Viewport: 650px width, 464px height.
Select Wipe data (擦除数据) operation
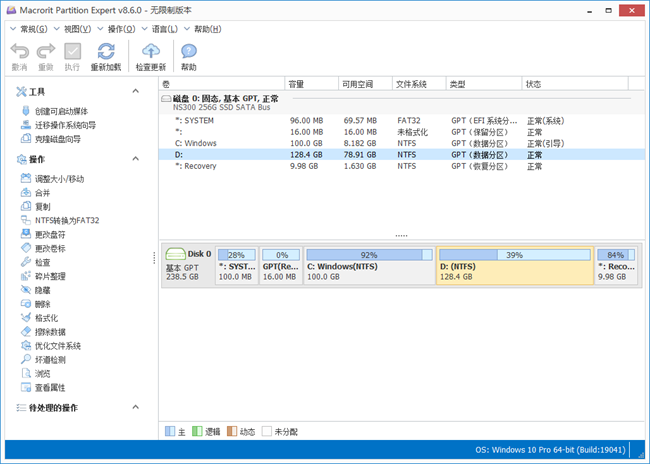[x=44, y=332]
